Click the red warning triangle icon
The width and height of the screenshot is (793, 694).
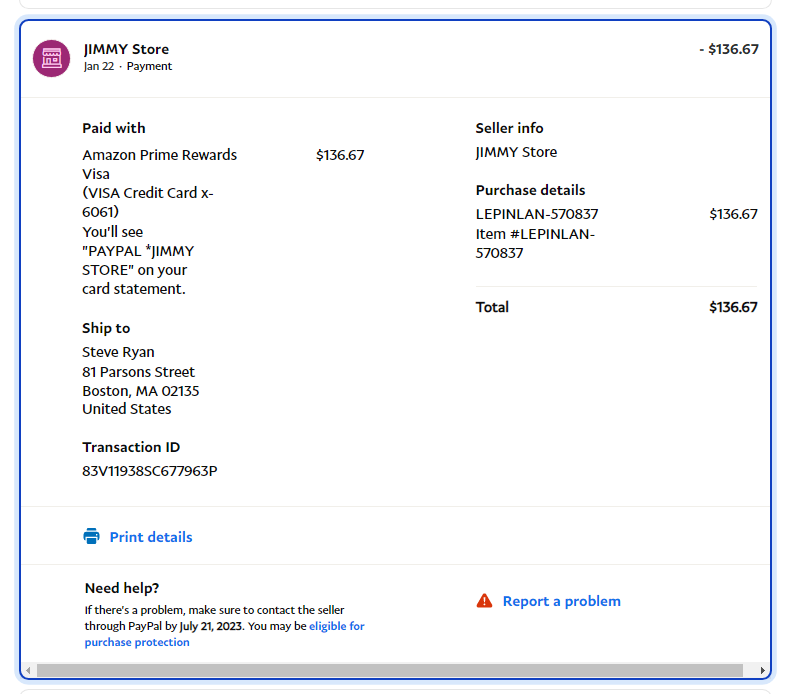(484, 600)
